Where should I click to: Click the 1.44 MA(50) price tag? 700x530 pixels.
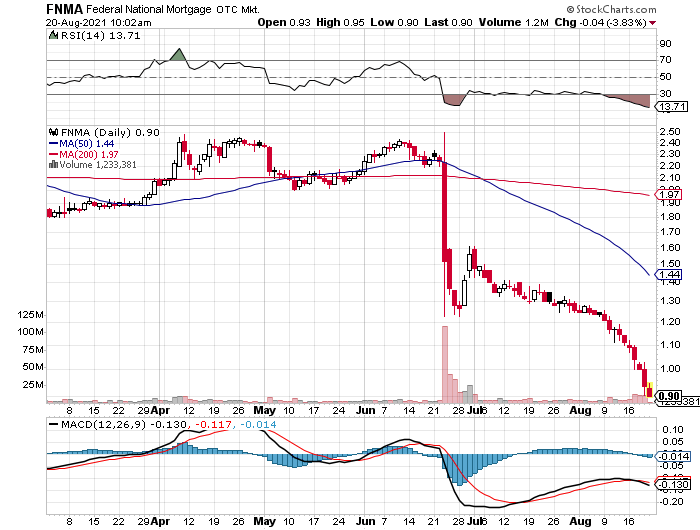click(x=668, y=274)
